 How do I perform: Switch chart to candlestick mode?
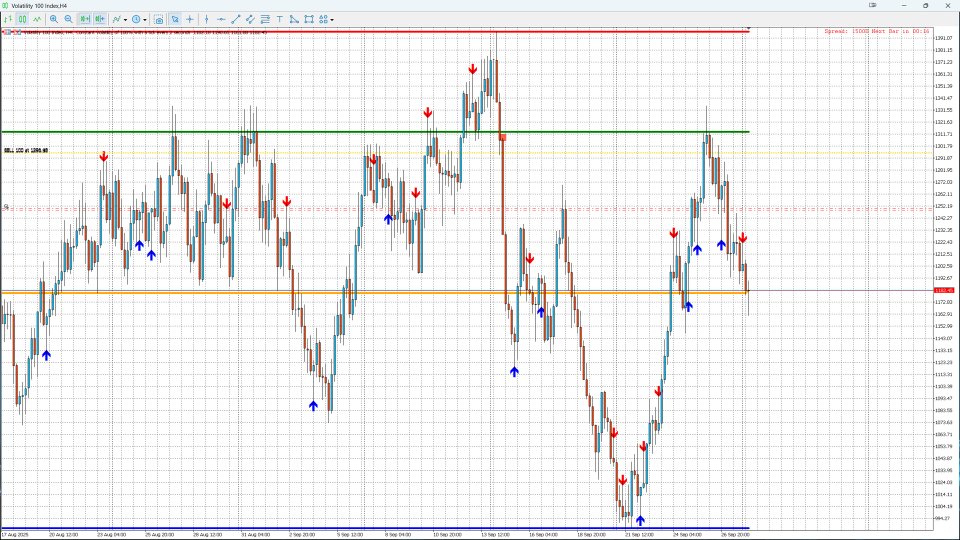[23, 20]
